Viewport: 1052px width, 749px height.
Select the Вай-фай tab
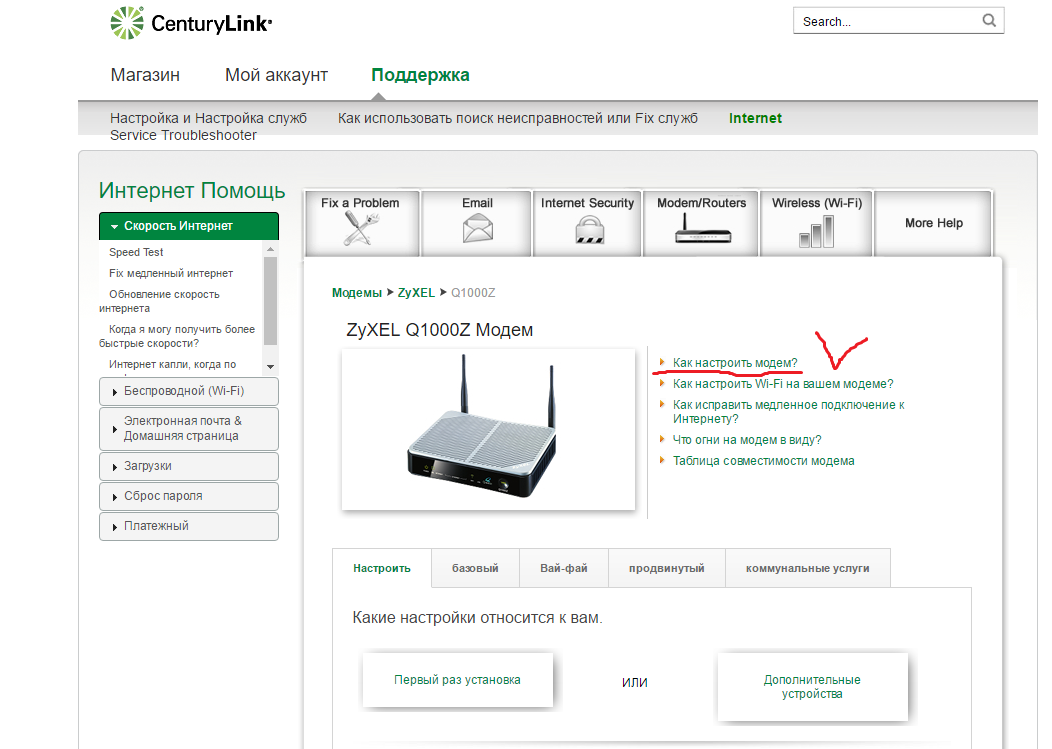click(564, 568)
